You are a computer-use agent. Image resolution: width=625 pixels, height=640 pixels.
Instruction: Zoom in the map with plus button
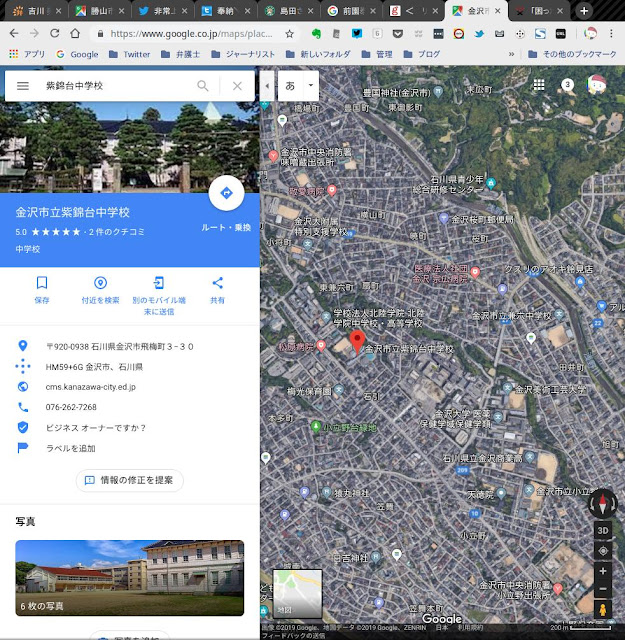(603, 571)
